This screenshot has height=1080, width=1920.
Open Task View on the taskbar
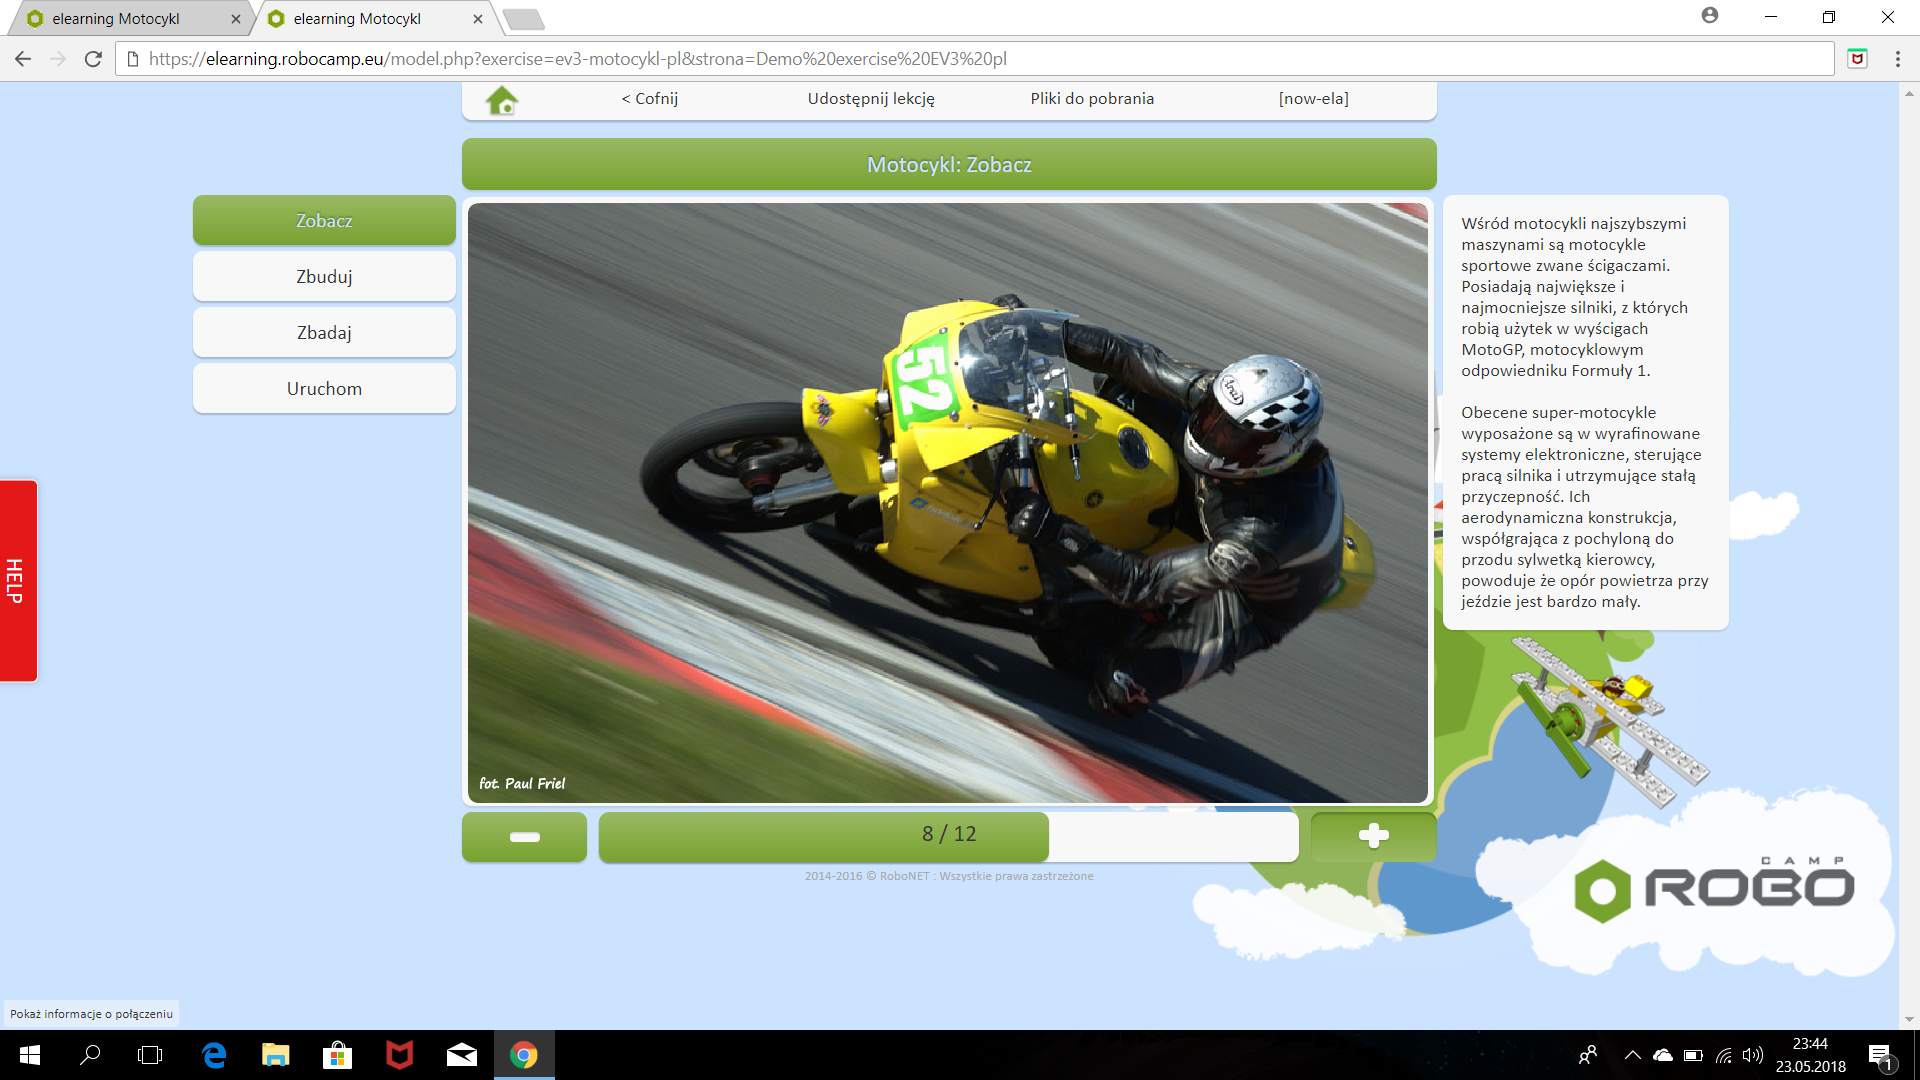tap(150, 1055)
